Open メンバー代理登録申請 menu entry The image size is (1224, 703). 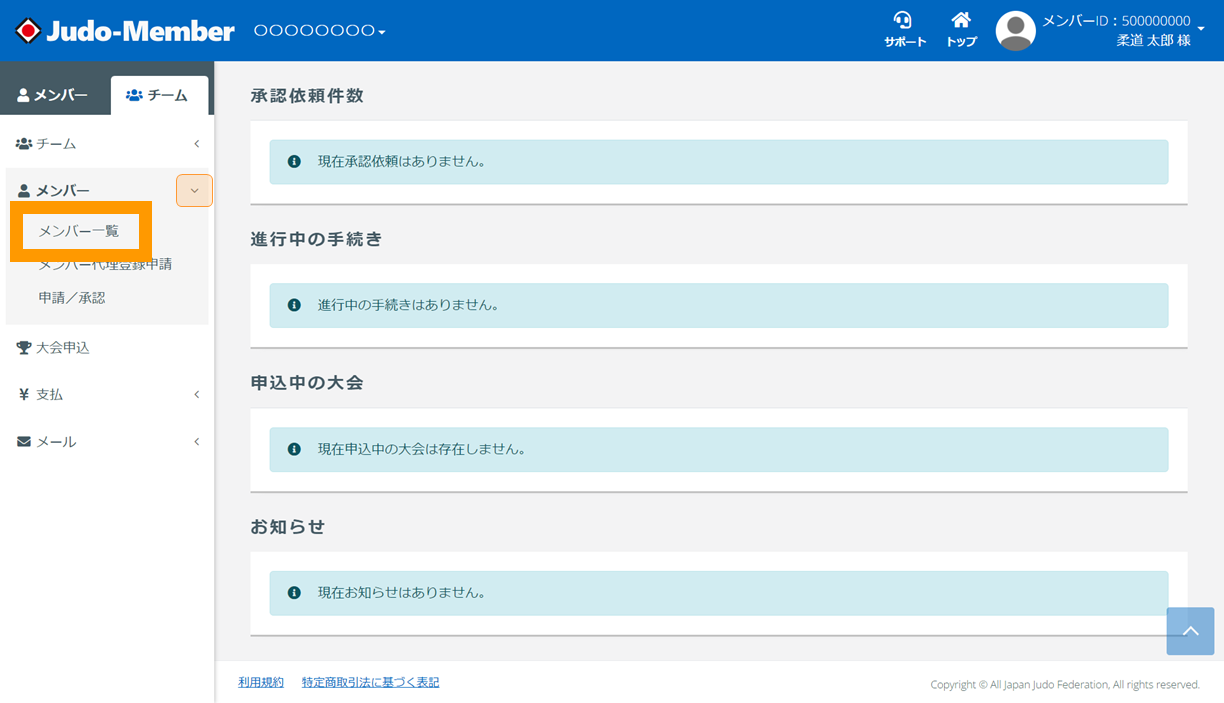[x=105, y=265]
